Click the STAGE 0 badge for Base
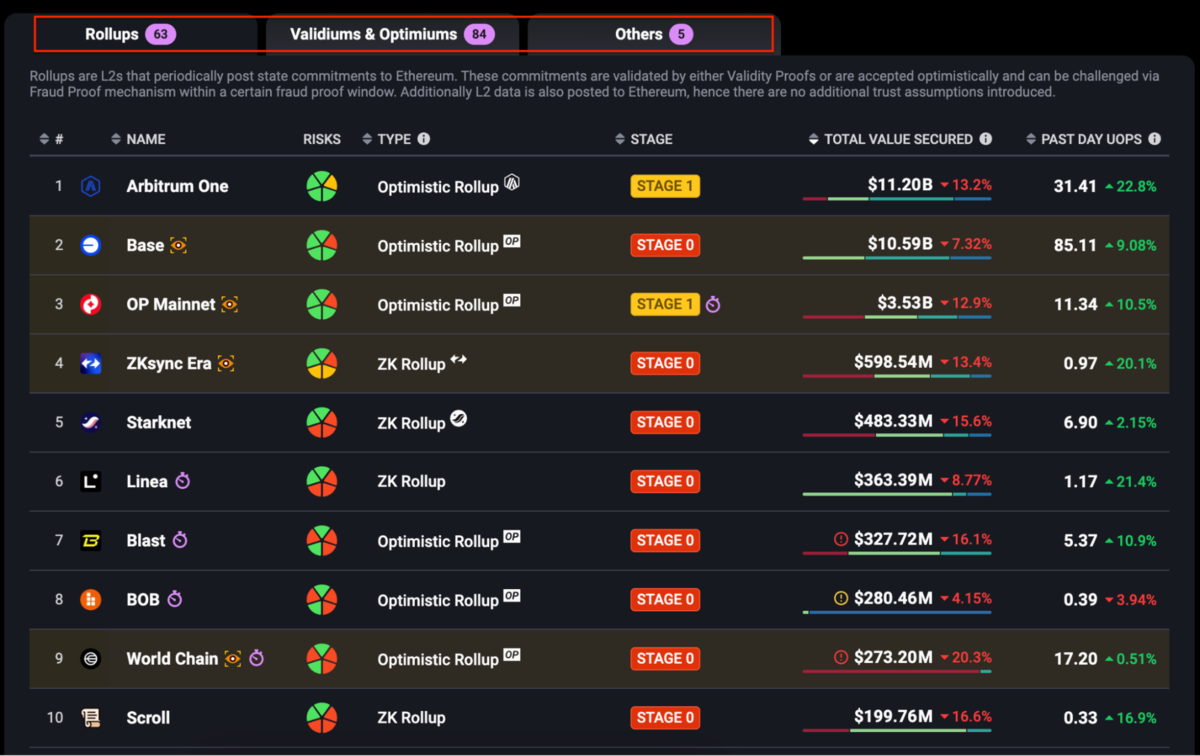The image size is (1200, 756). 665,245
